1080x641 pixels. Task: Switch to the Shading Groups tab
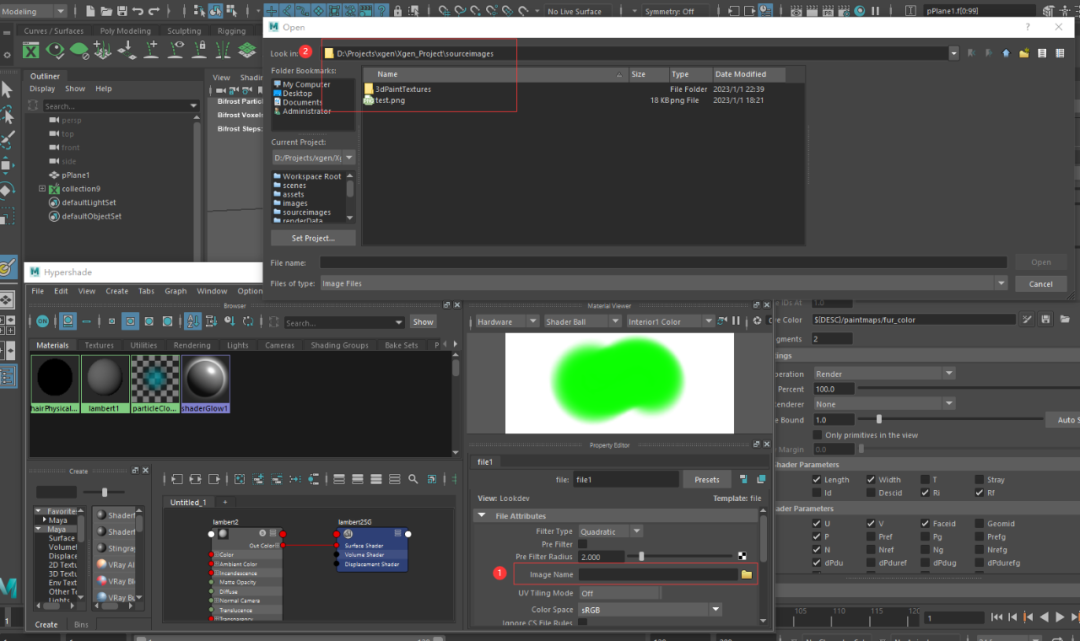coord(340,345)
